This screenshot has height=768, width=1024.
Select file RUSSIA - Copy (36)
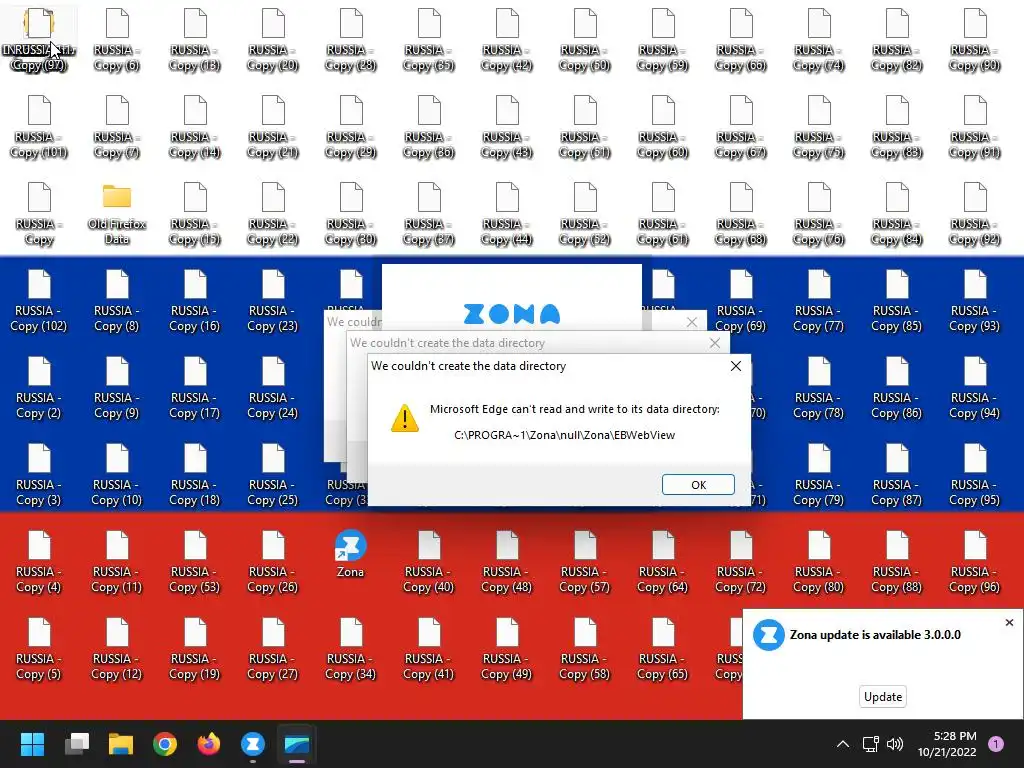click(428, 127)
